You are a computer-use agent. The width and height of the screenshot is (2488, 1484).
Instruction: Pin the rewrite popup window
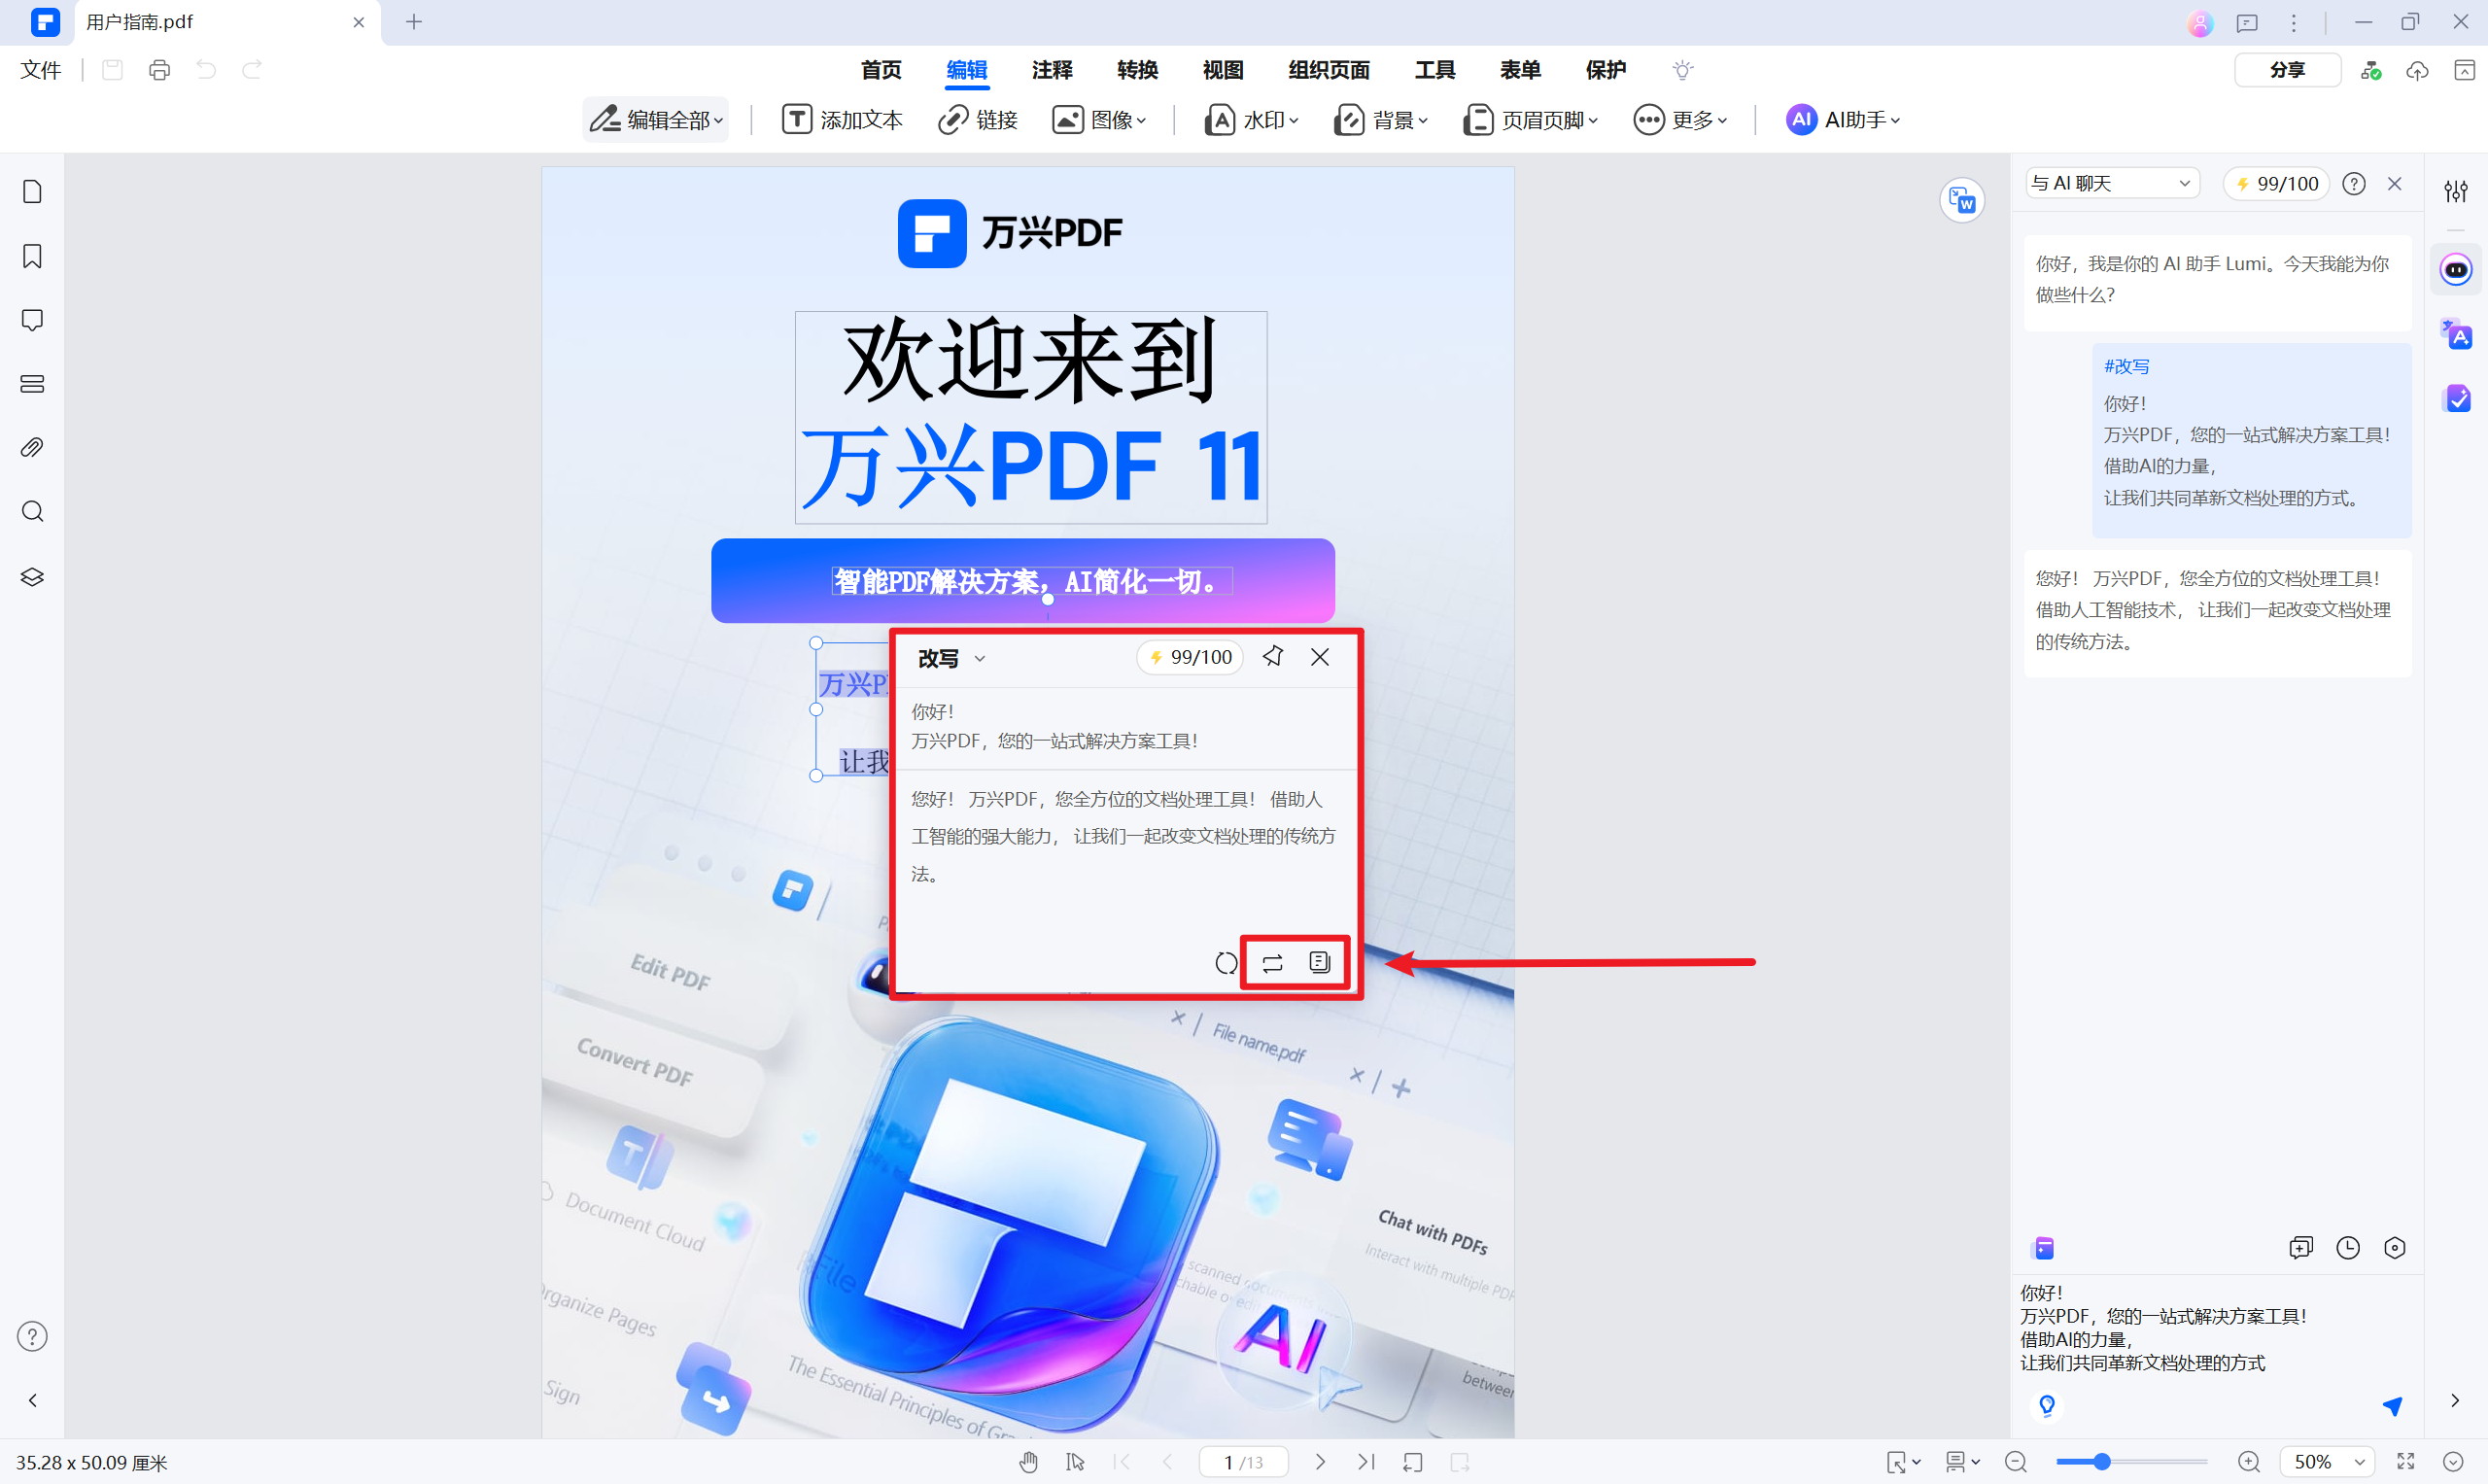click(x=1272, y=656)
